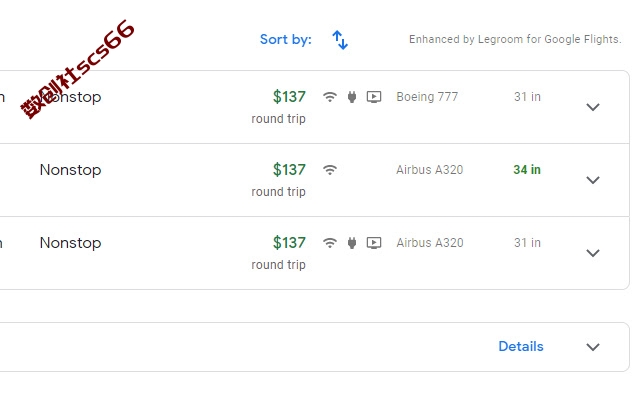The width and height of the screenshot is (640, 400).
Task: Click Wi-Fi icon on 34 in flight
Action: [x=330, y=169]
